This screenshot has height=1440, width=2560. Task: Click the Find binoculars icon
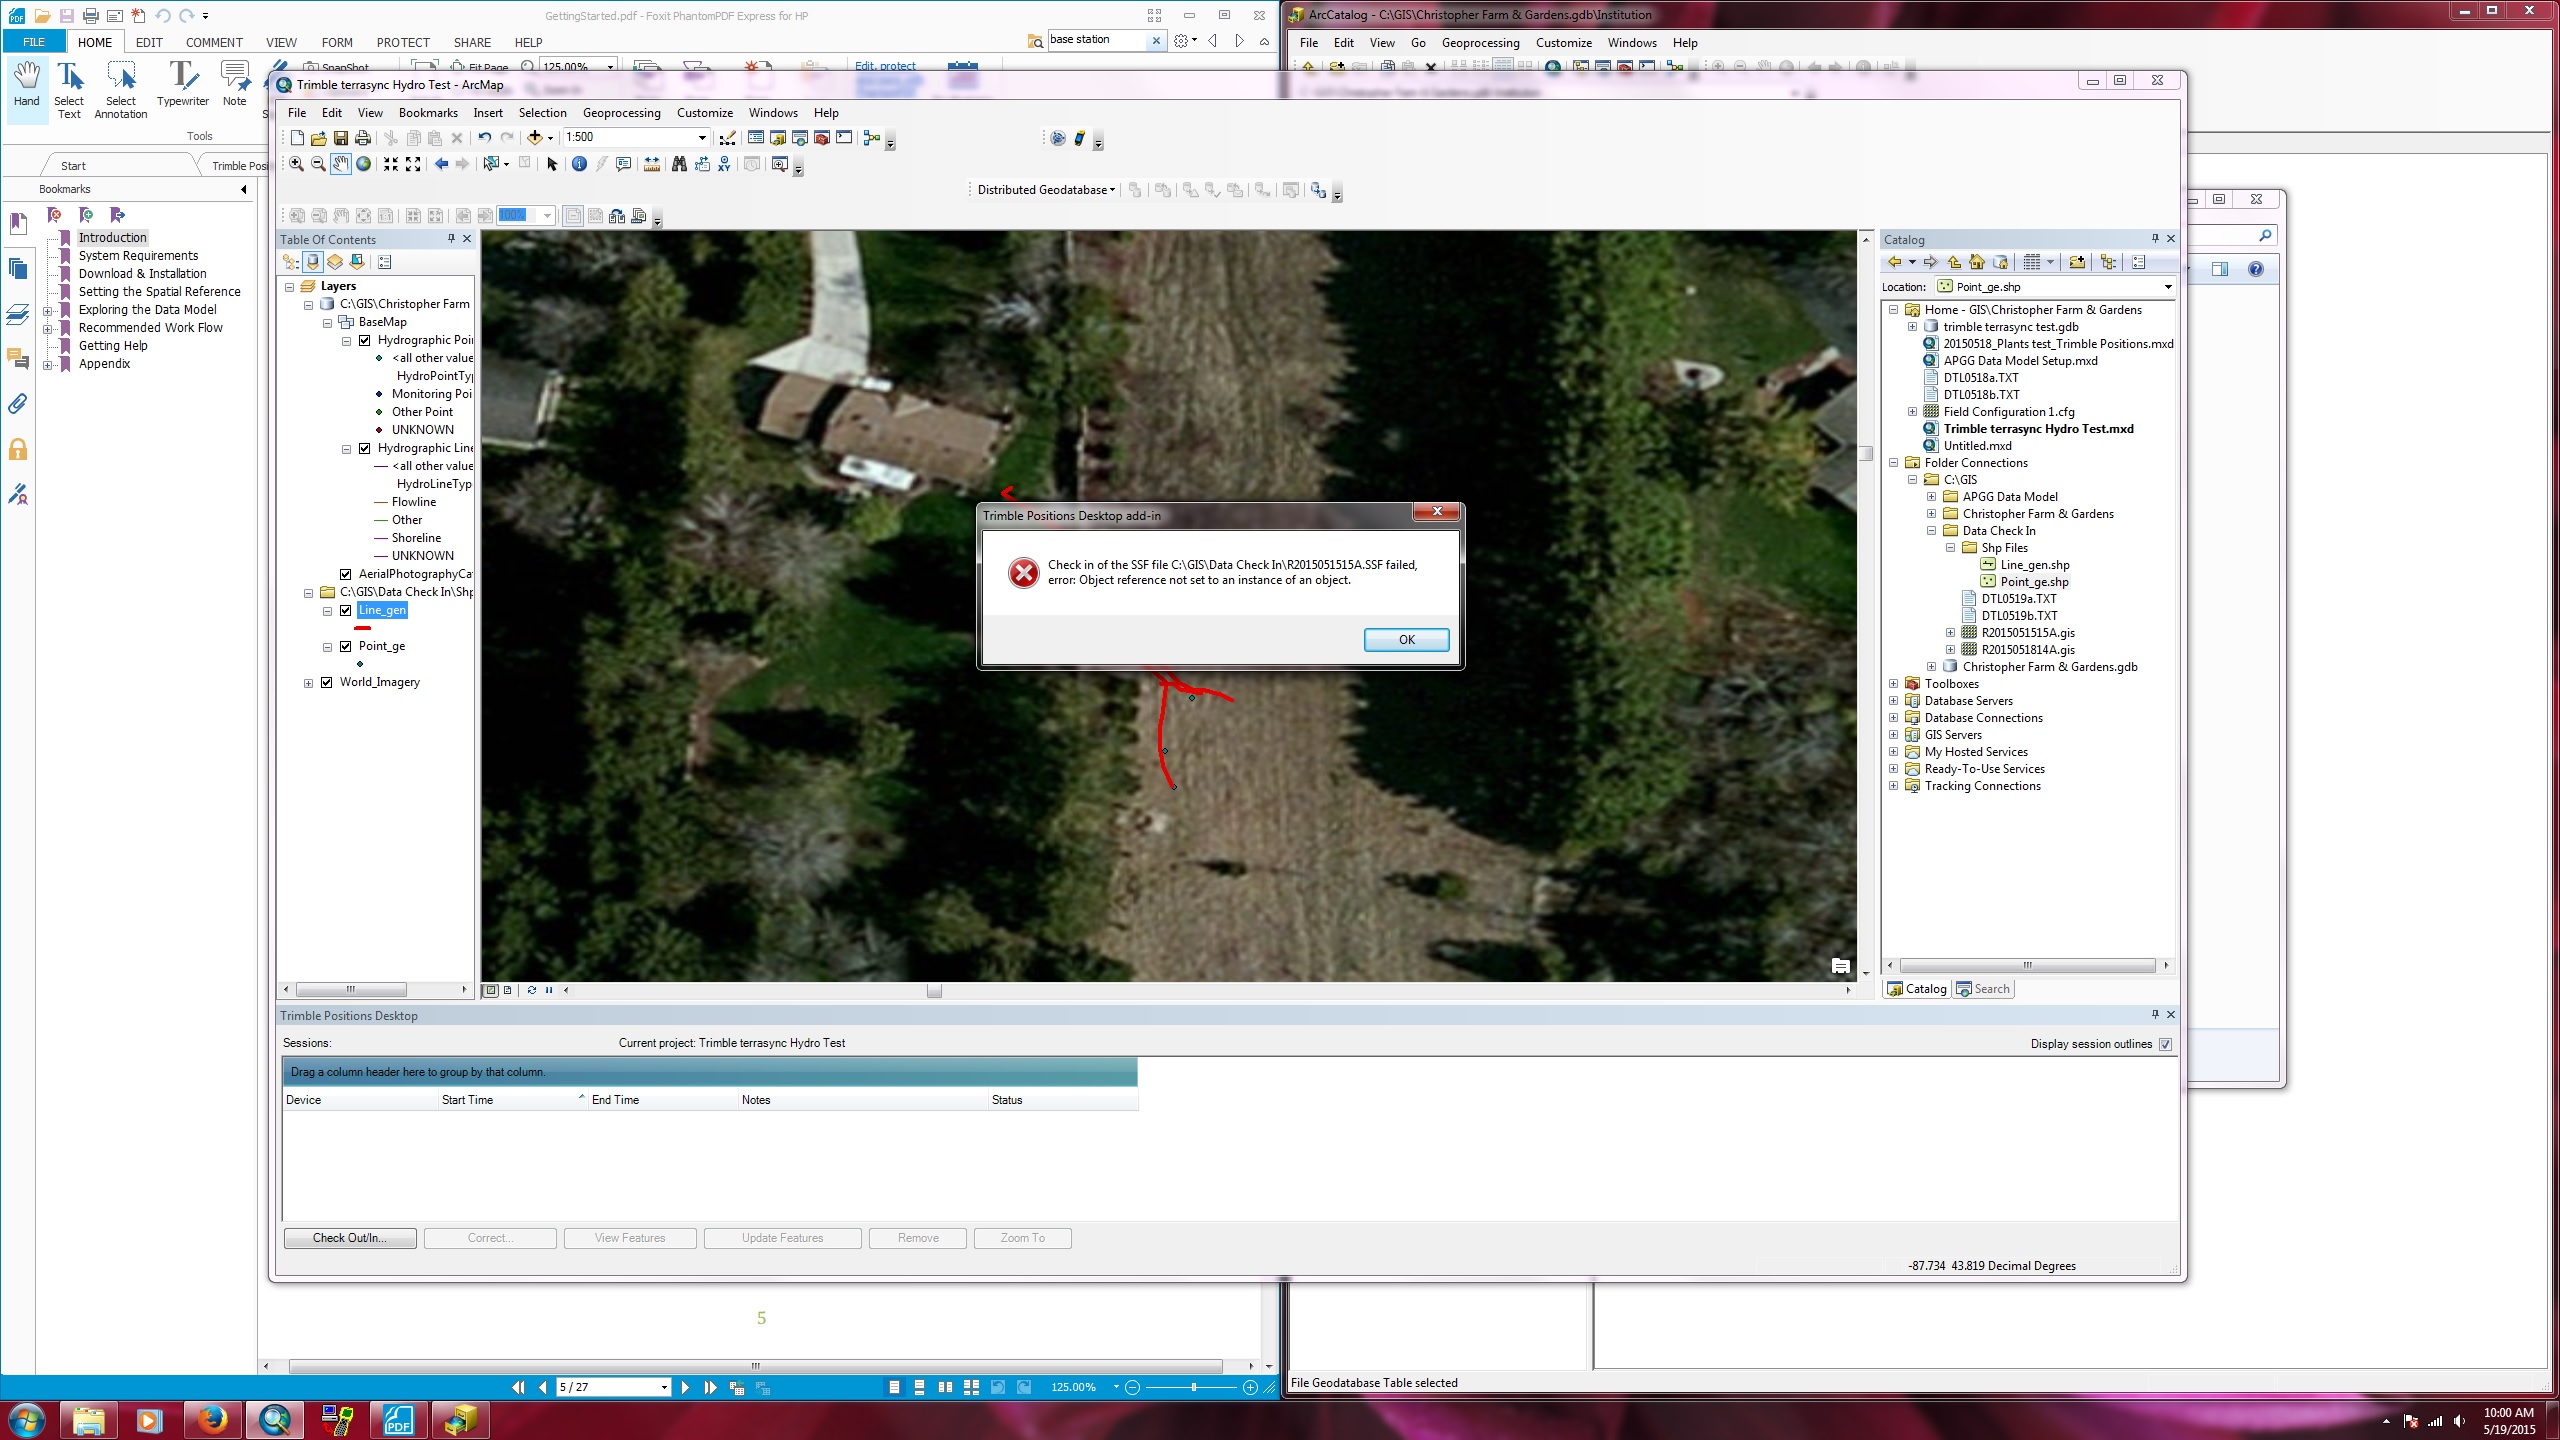click(679, 164)
